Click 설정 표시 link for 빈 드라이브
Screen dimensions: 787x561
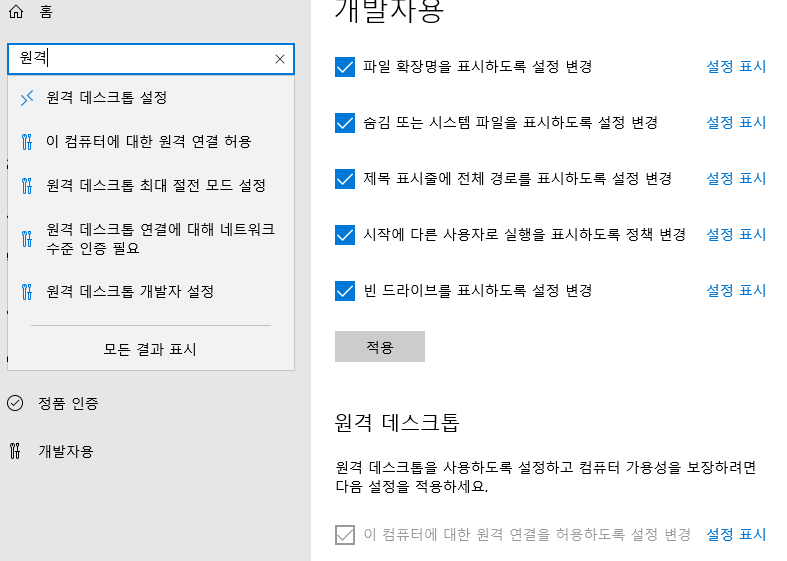point(736,291)
